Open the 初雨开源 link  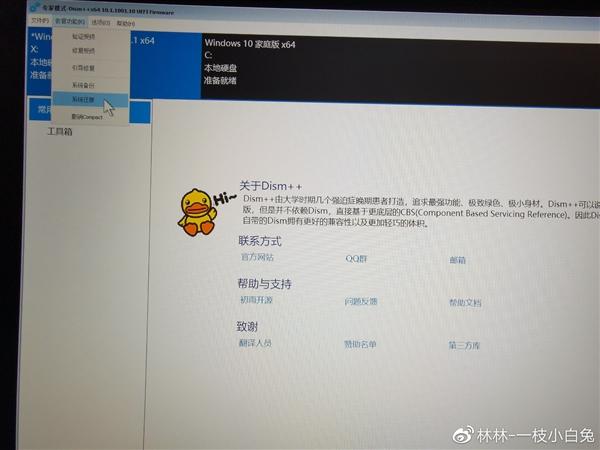click(x=256, y=300)
